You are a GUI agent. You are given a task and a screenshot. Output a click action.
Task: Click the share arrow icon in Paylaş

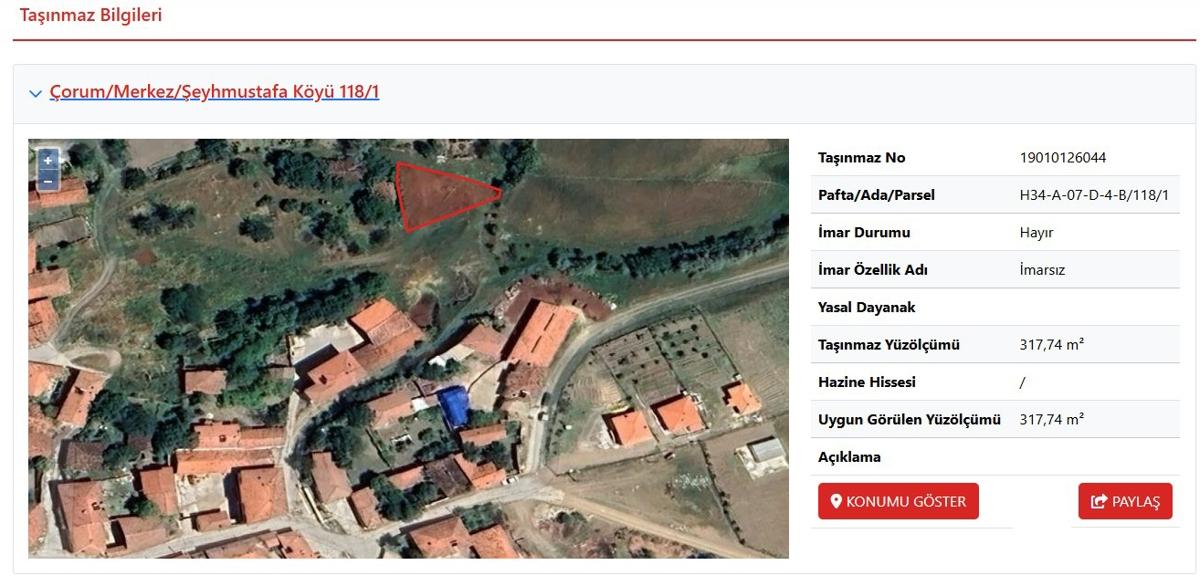pyautogui.click(x=1099, y=502)
